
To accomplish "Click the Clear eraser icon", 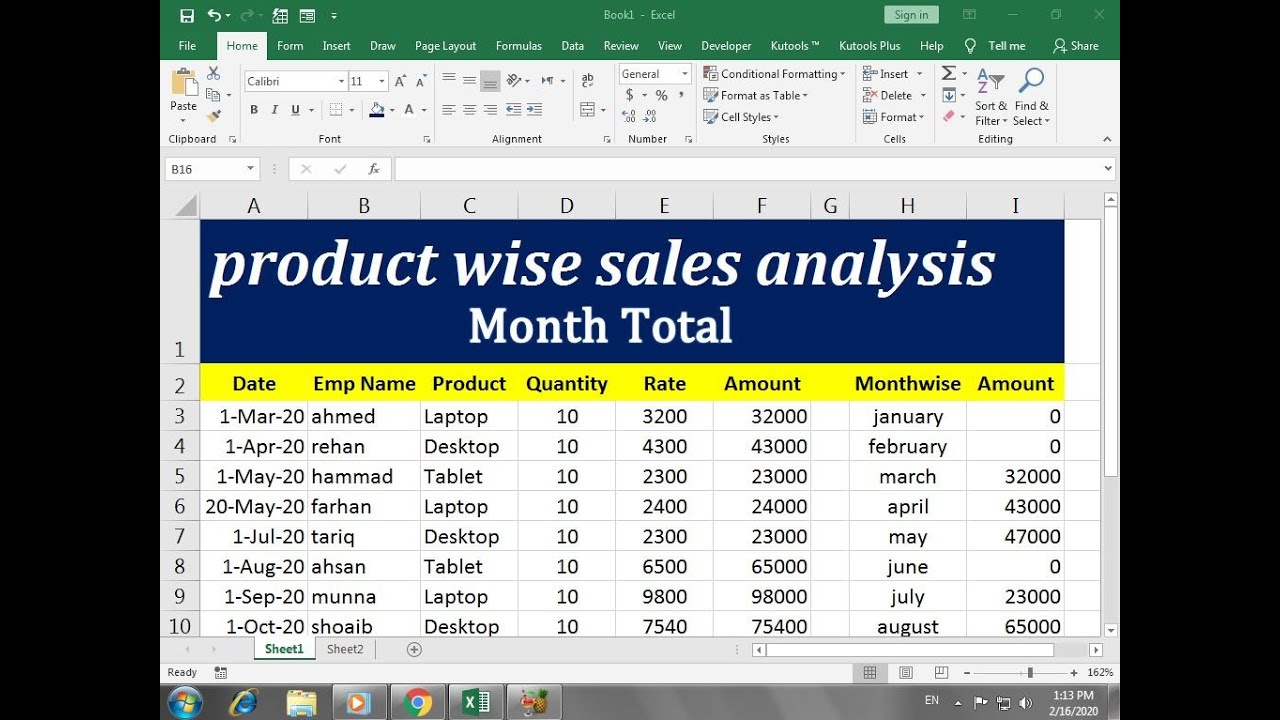I will click(949, 116).
